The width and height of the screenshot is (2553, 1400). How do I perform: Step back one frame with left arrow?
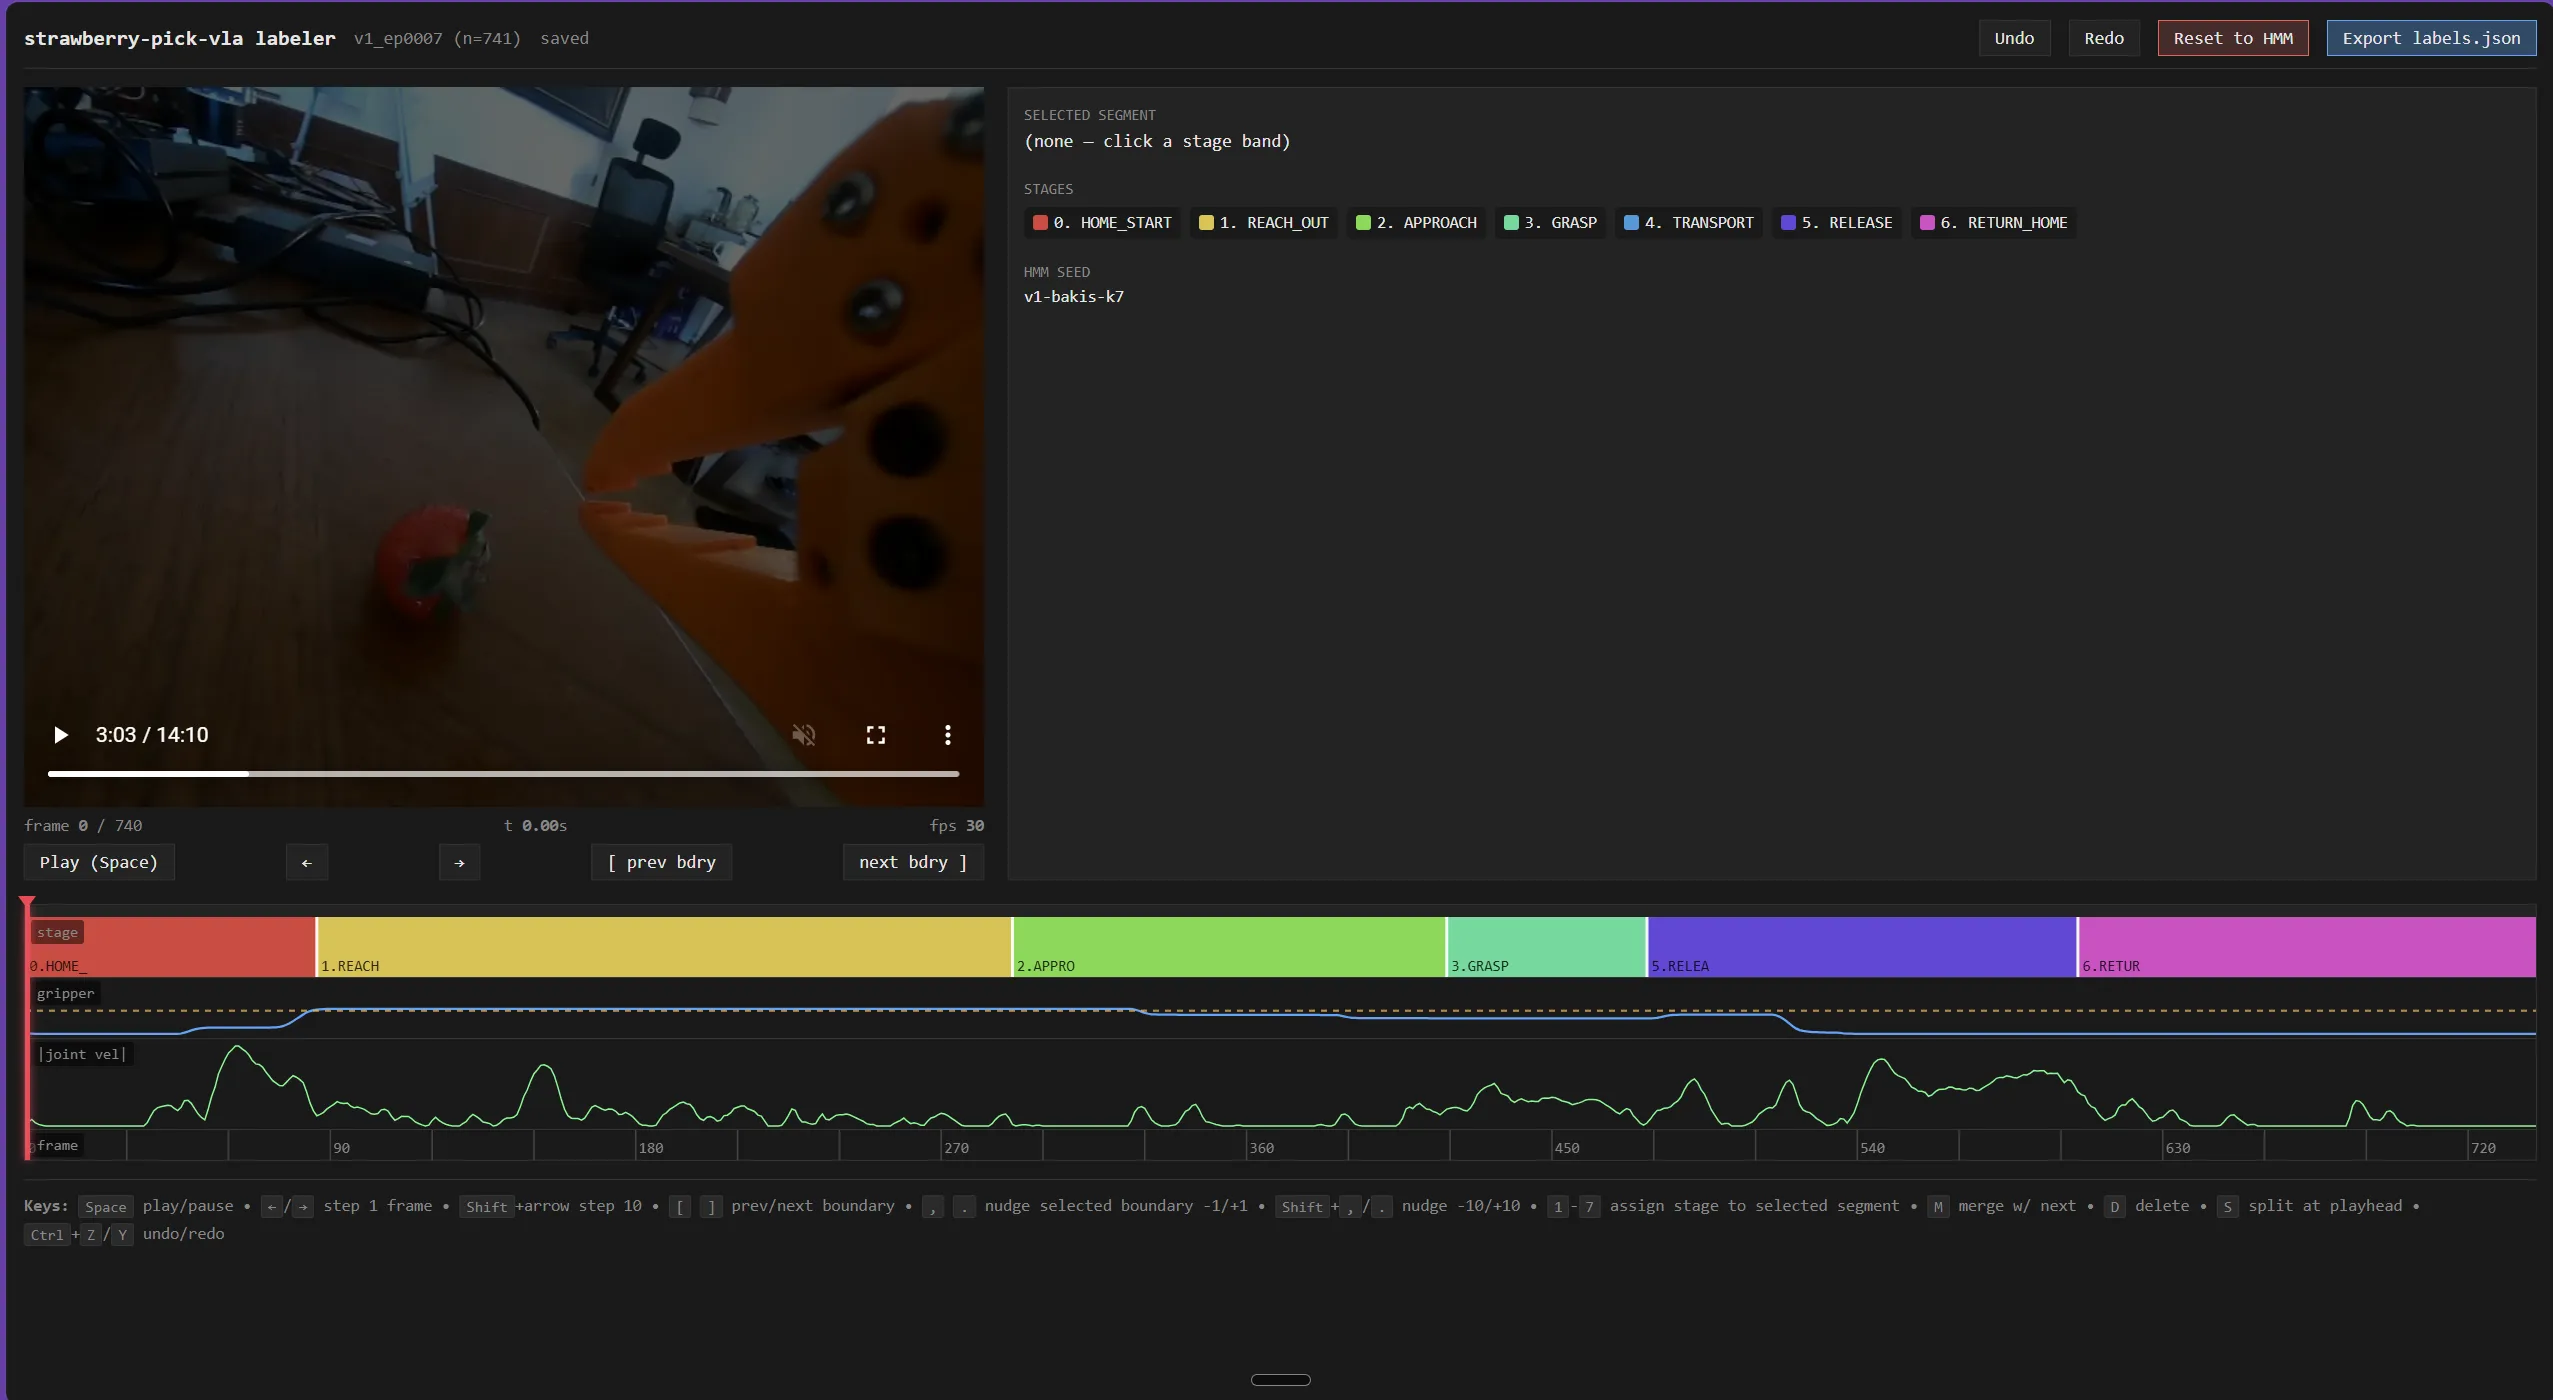click(x=307, y=862)
